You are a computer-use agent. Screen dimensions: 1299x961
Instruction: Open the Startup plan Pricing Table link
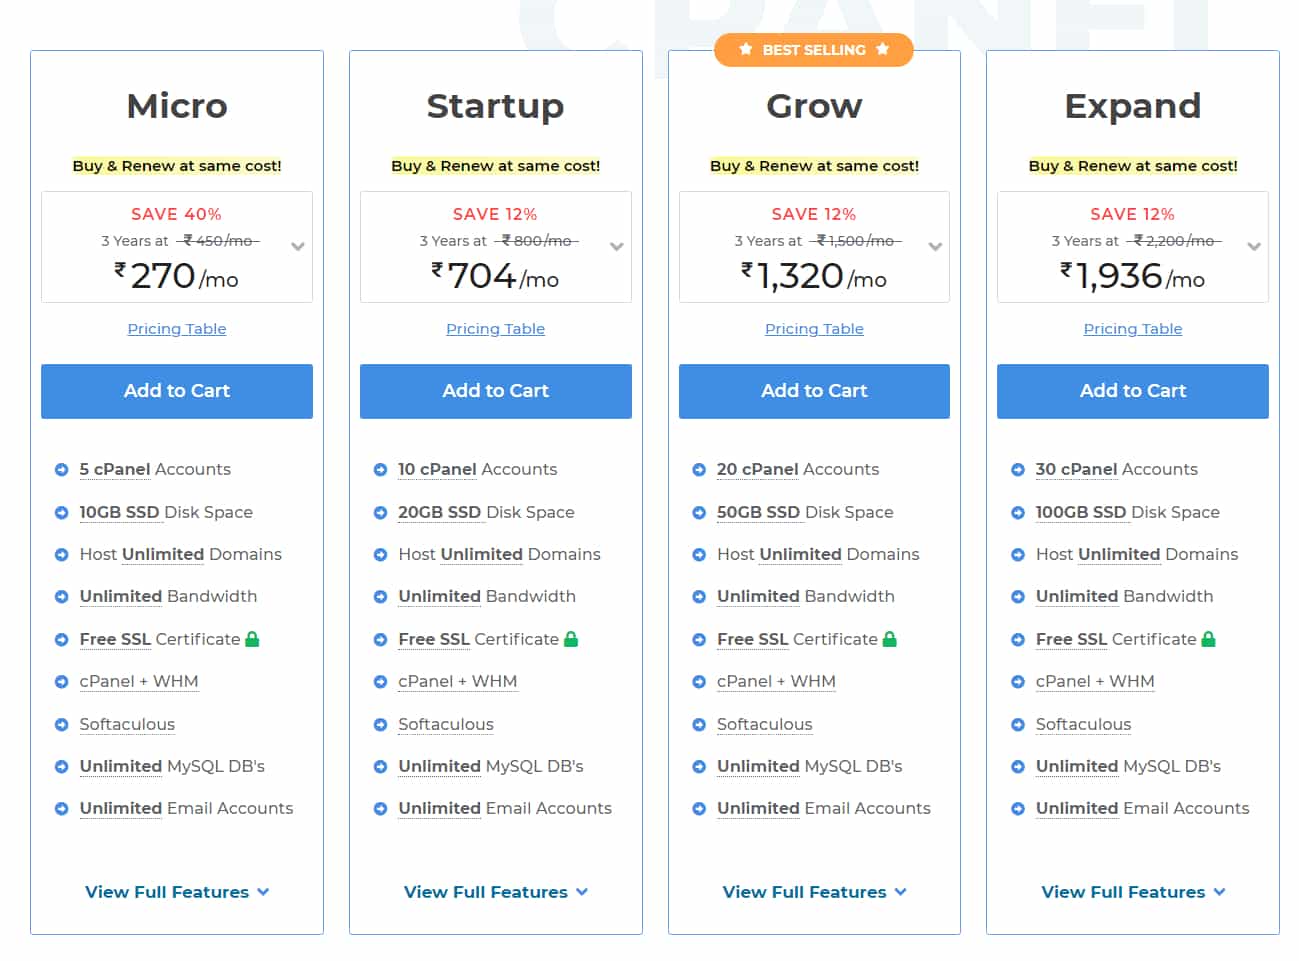coord(495,329)
